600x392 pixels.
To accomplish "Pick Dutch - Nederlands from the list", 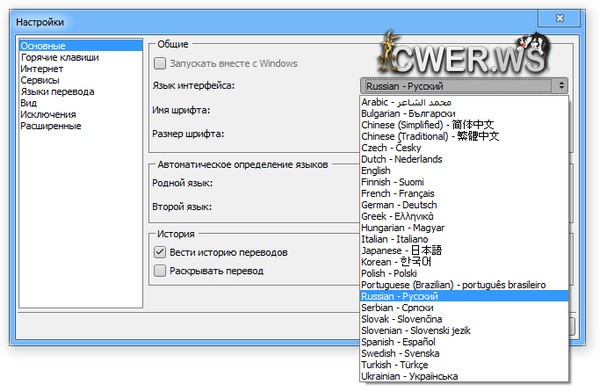I will click(x=464, y=159).
